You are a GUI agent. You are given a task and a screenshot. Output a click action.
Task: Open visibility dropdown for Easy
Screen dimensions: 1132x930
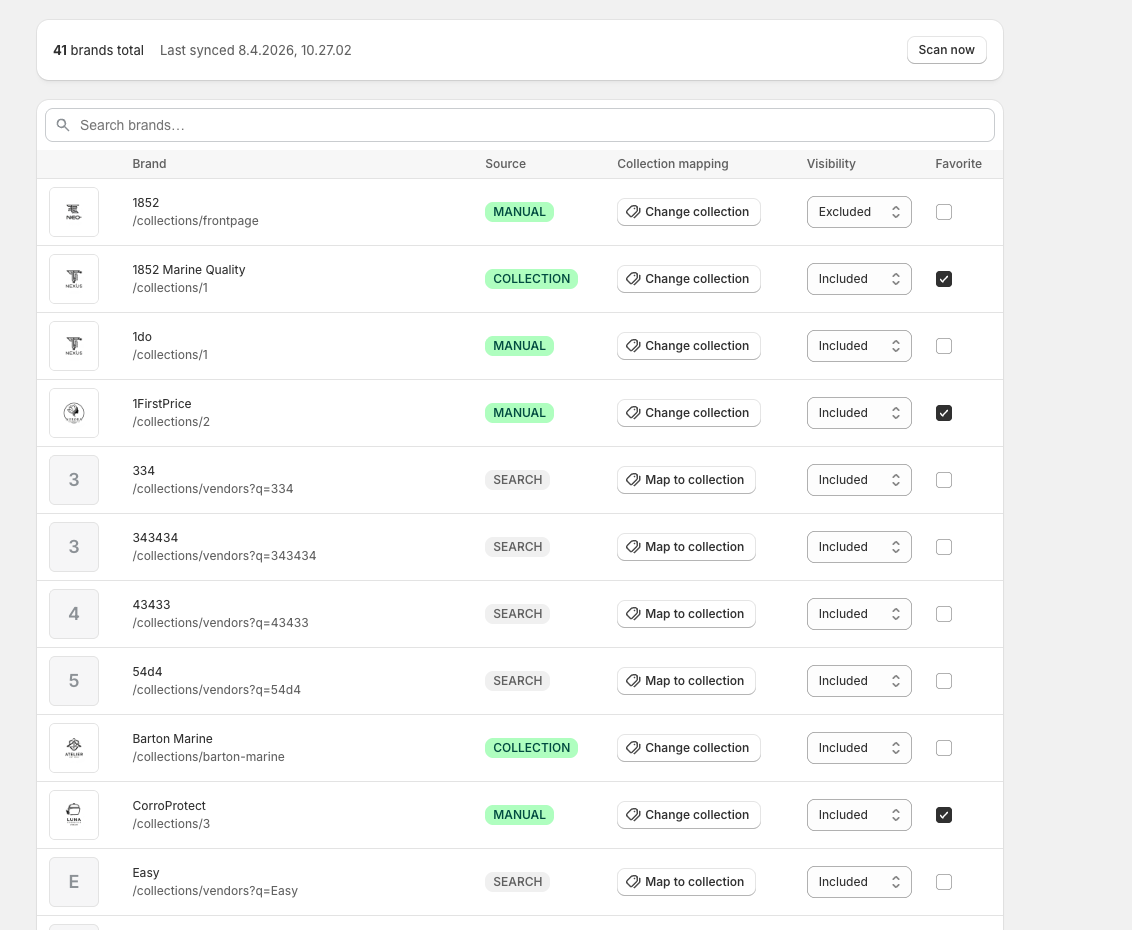(859, 882)
